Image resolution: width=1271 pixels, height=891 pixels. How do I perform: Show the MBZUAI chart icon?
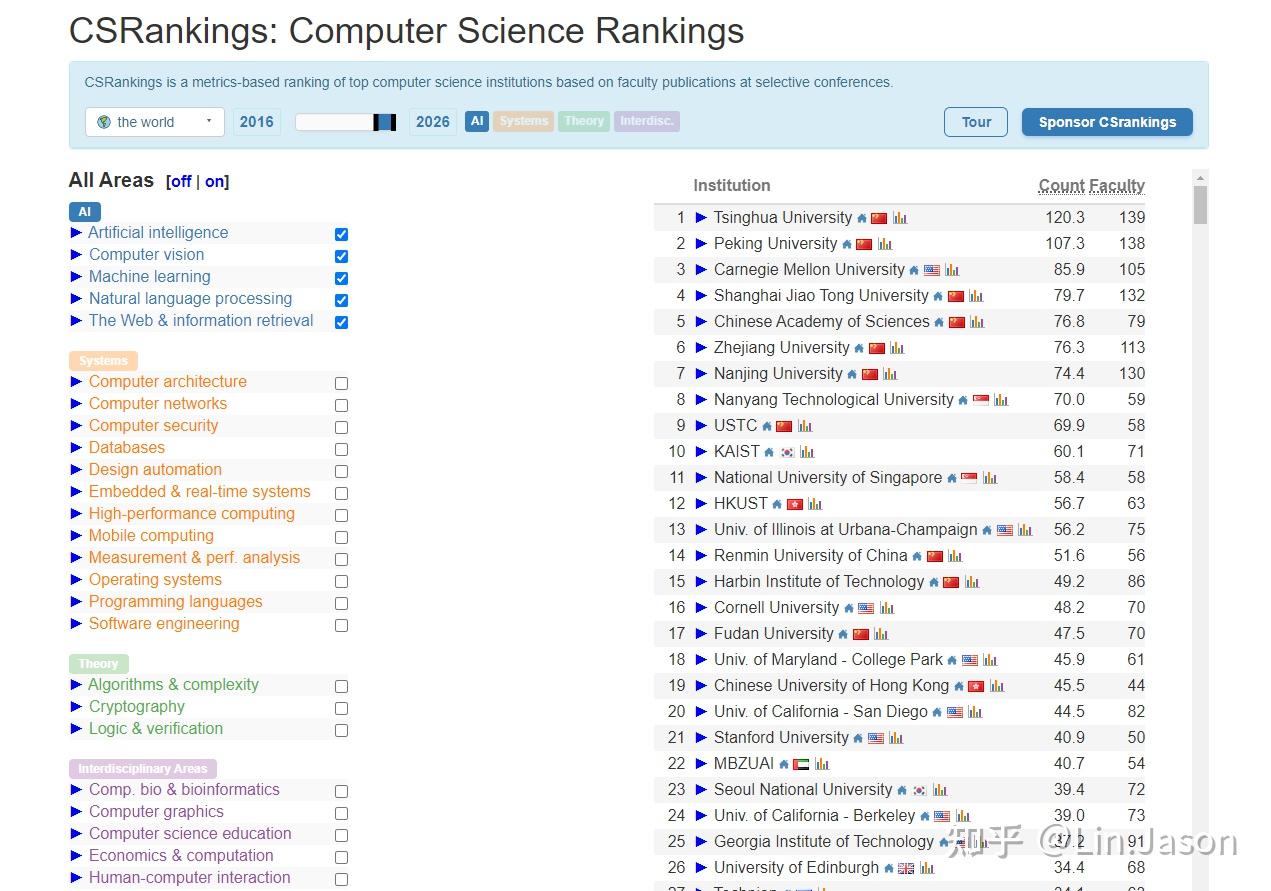(822, 764)
